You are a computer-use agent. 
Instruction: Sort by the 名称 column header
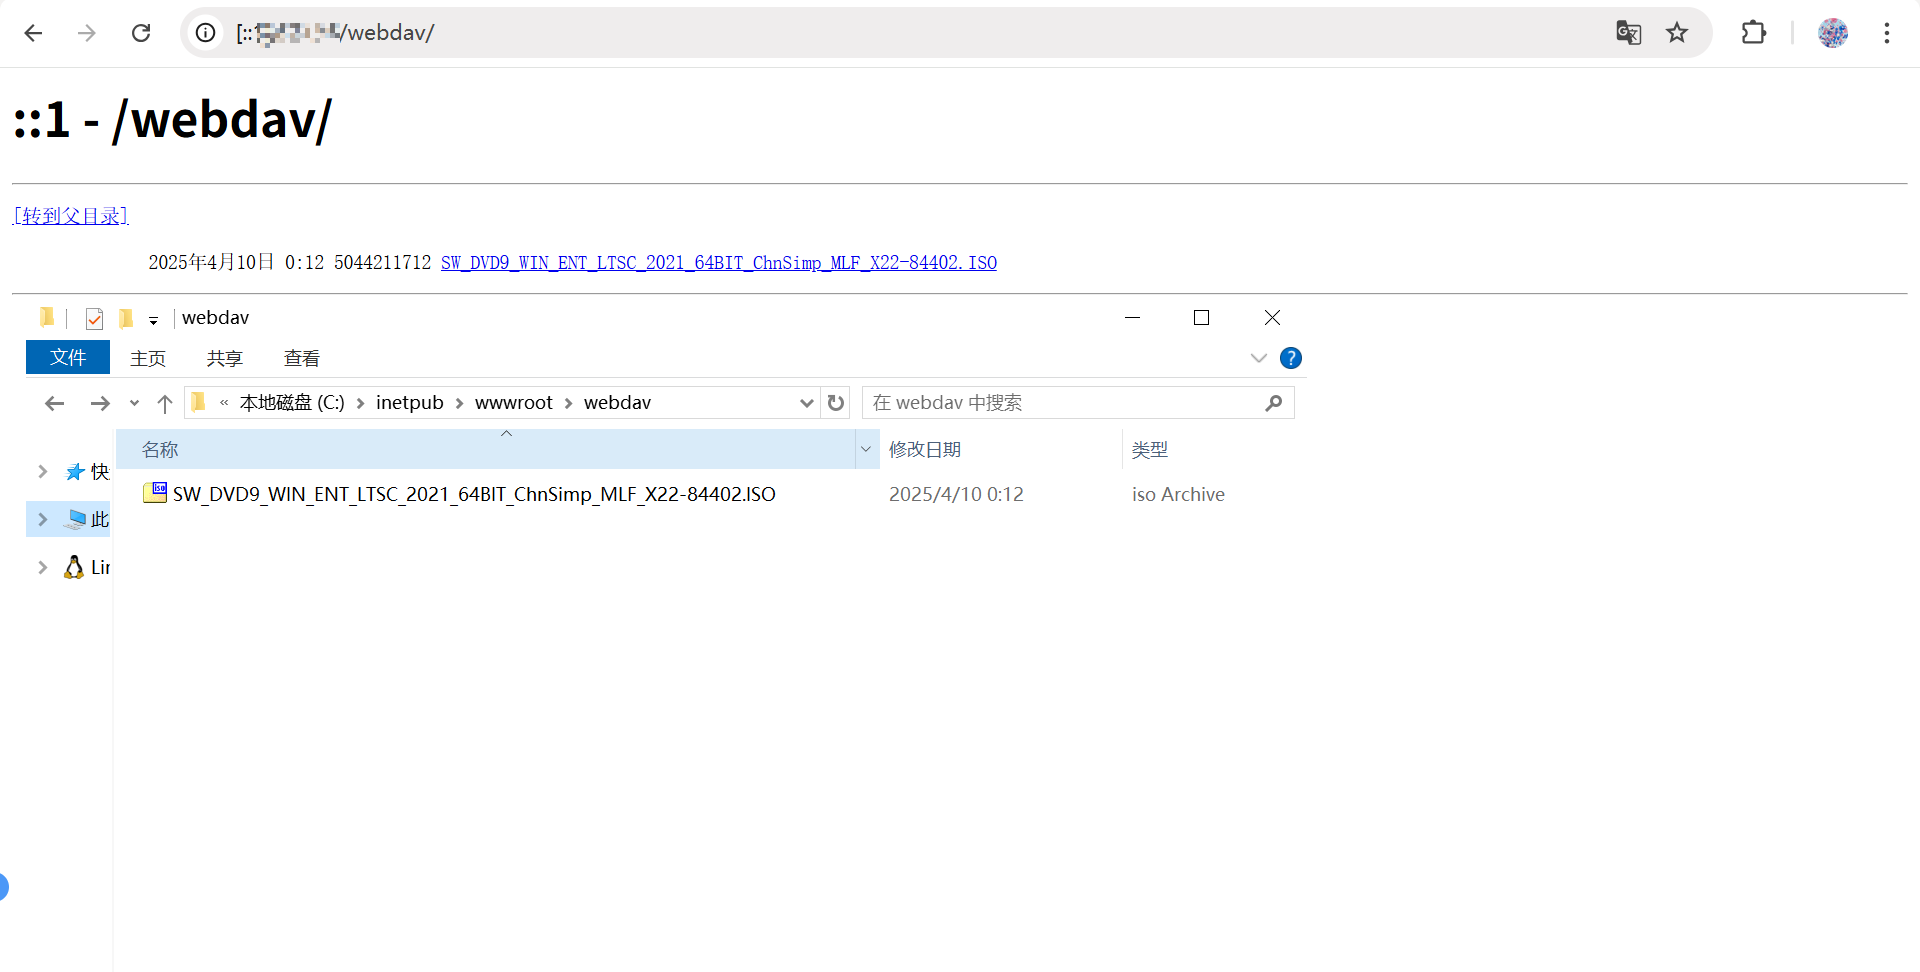(160, 450)
